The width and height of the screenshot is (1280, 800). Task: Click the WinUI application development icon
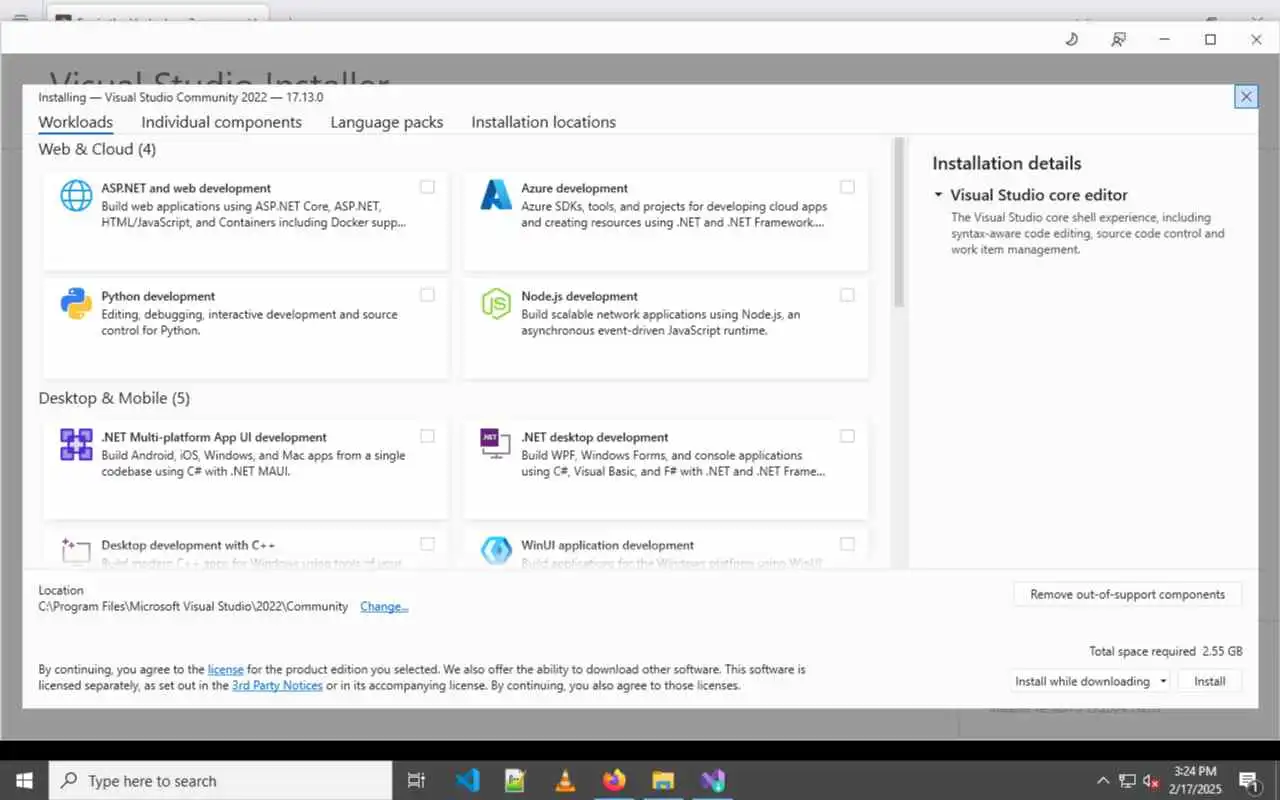point(496,550)
